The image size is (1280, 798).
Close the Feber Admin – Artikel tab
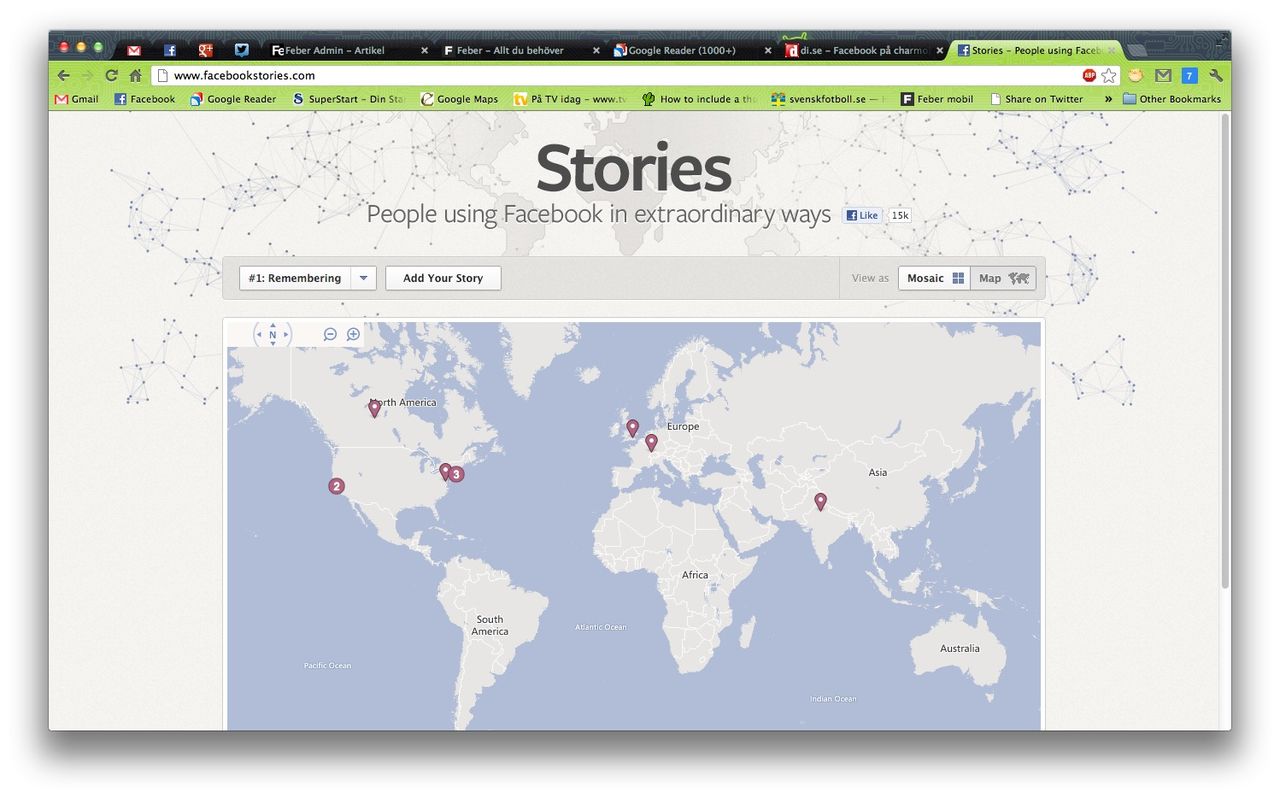pyautogui.click(x=424, y=50)
